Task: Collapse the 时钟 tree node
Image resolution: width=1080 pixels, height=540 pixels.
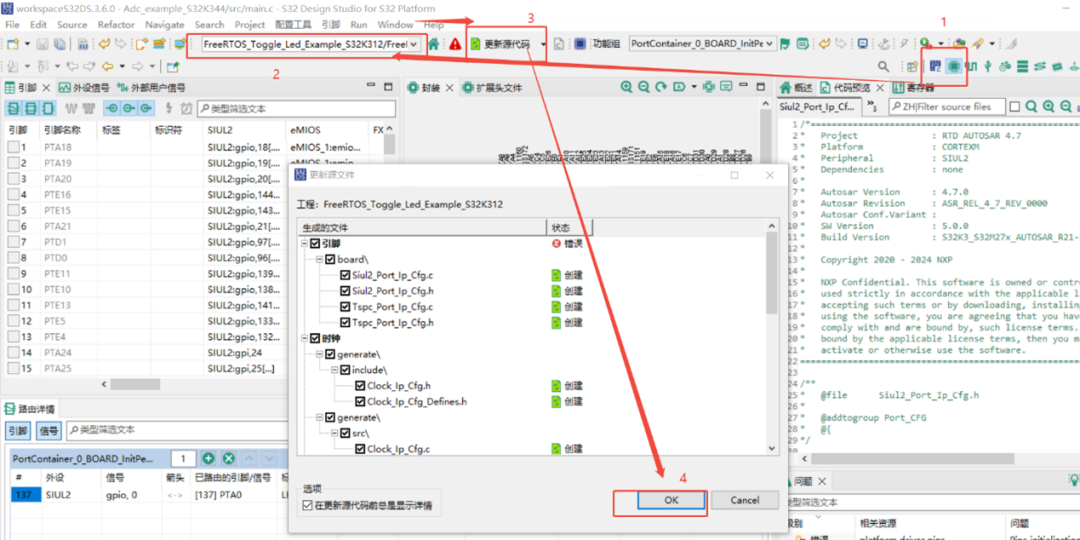Action: click(x=304, y=338)
